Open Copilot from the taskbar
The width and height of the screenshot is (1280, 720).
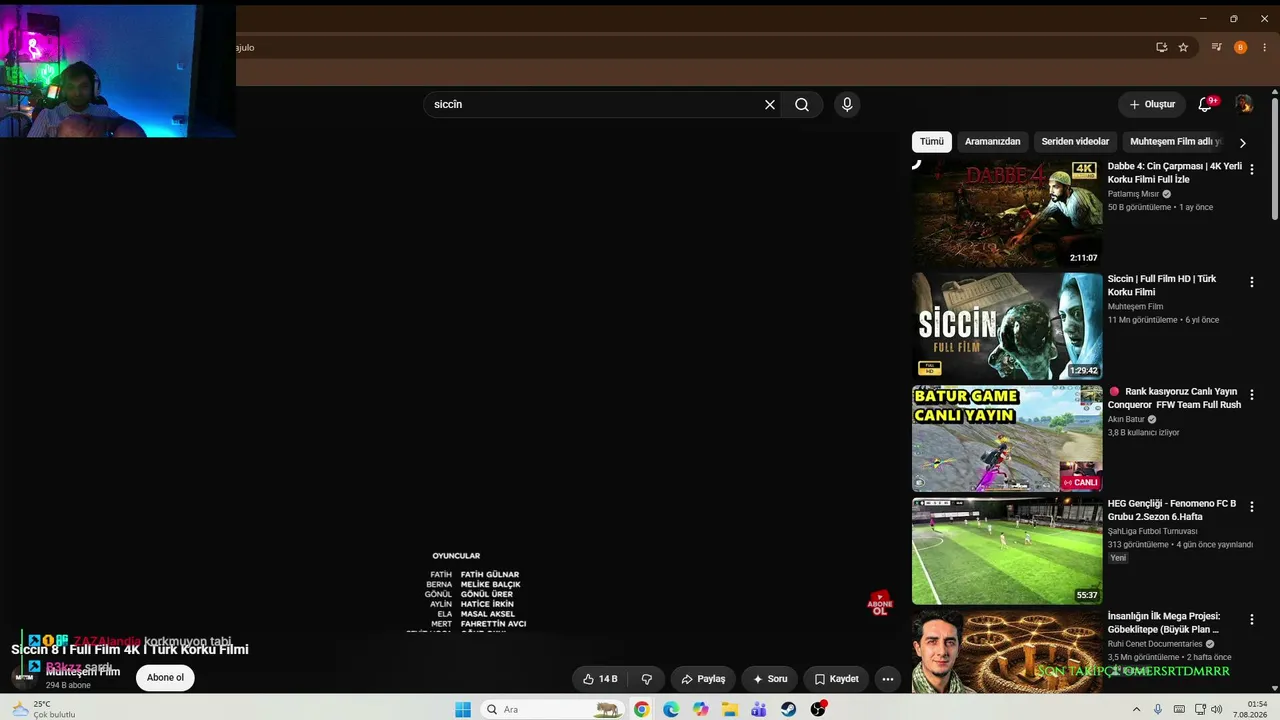point(700,709)
